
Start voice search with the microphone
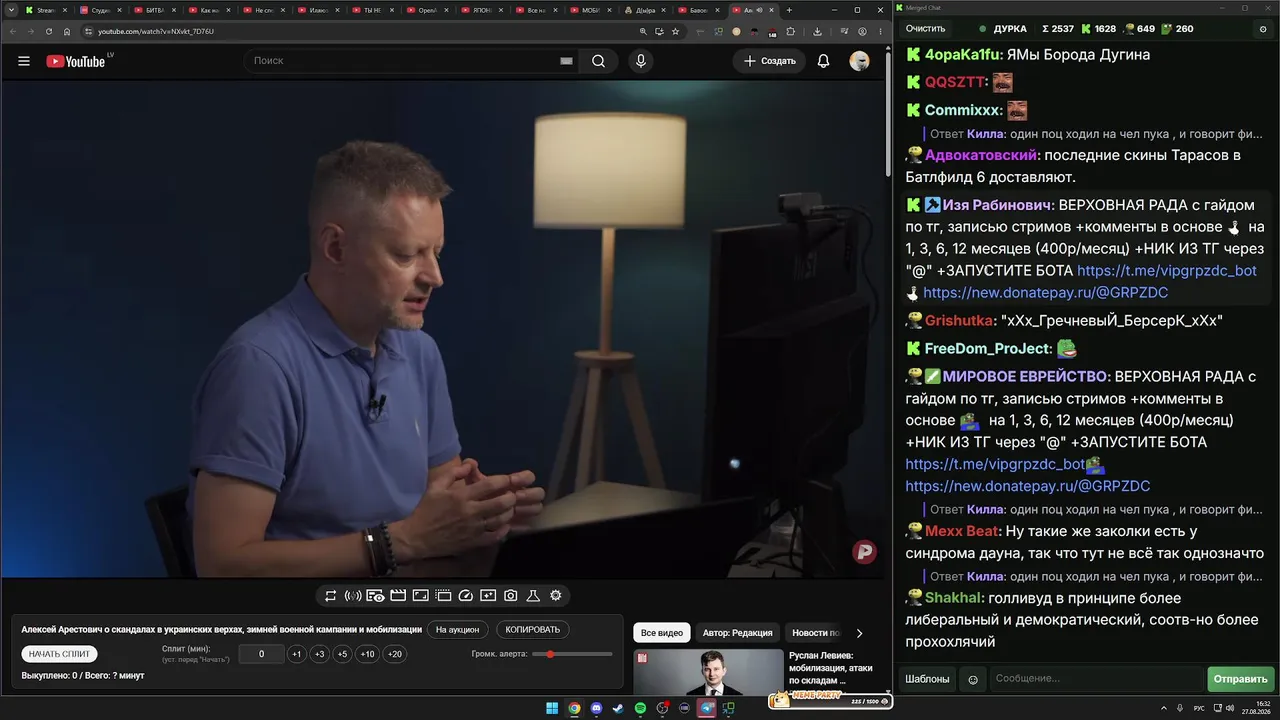(641, 61)
